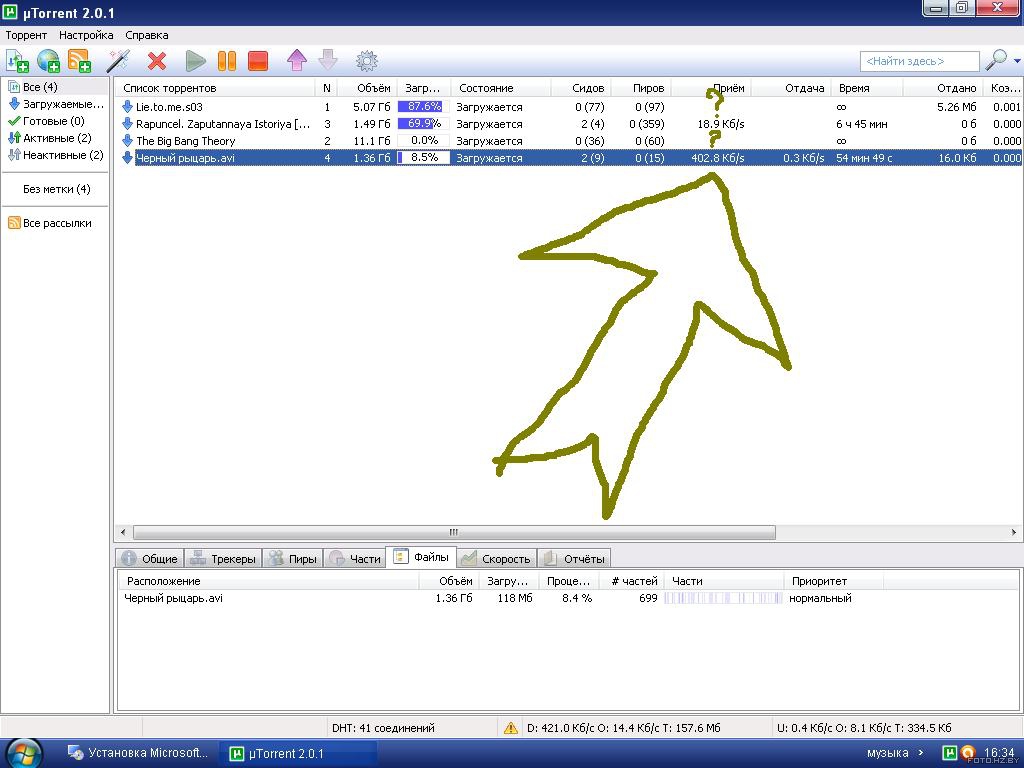Select Неактивные (2) in sidebar
The image size is (1024, 768).
tap(56, 155)
